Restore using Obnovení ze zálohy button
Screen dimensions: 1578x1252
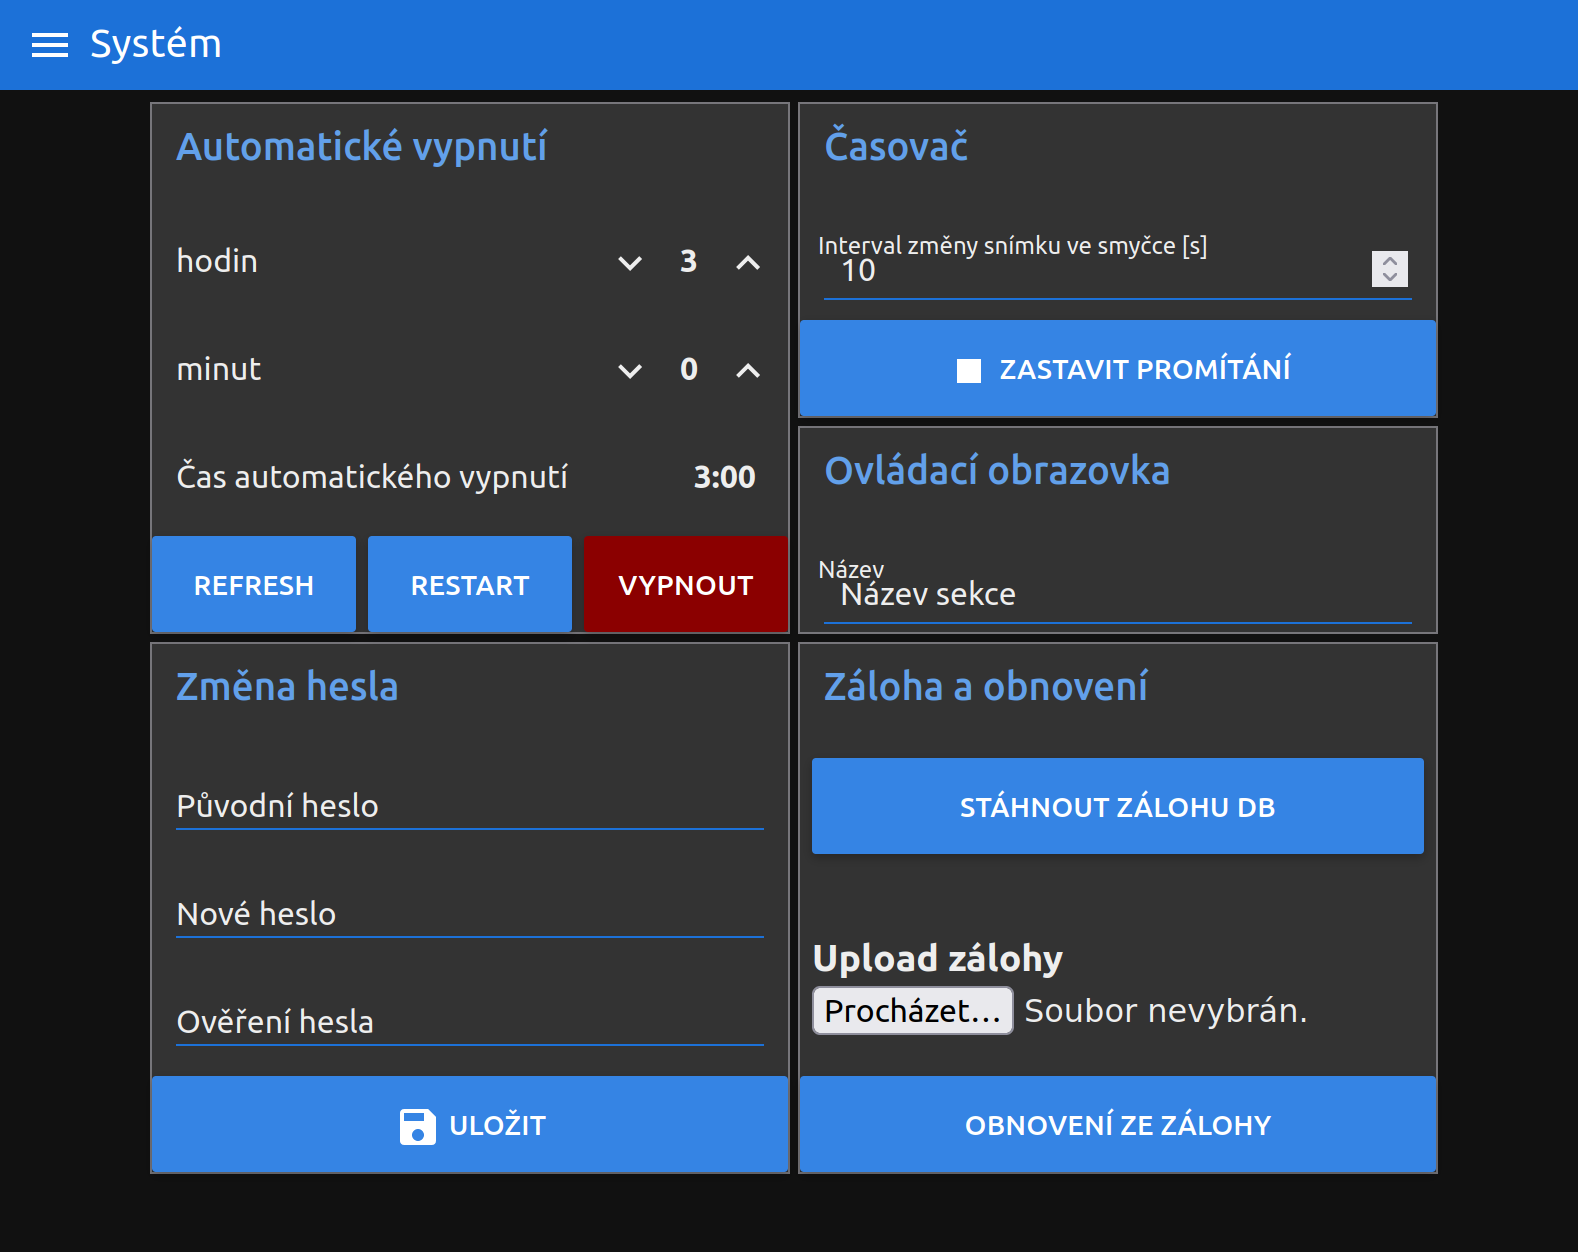pyautogui.click(x=1117, y=1125)
